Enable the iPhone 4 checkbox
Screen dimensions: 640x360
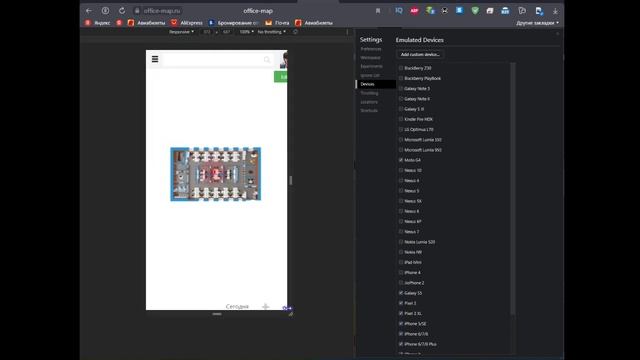coord(401,272)
